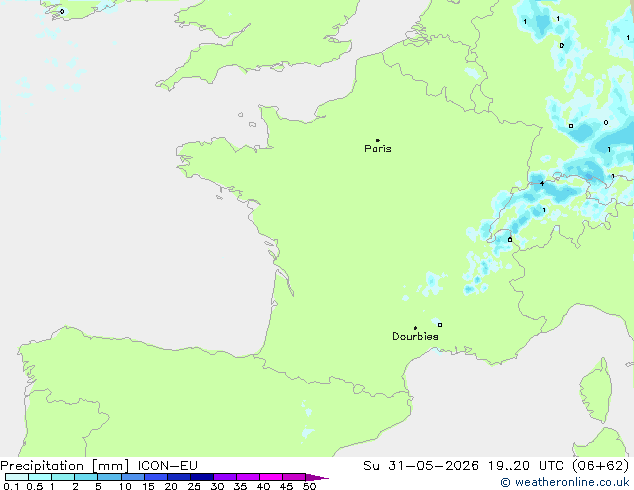Select the 2–5 mm legend color swatch
The height and width of the screenshot is (490, 634).
click(86, 477)
